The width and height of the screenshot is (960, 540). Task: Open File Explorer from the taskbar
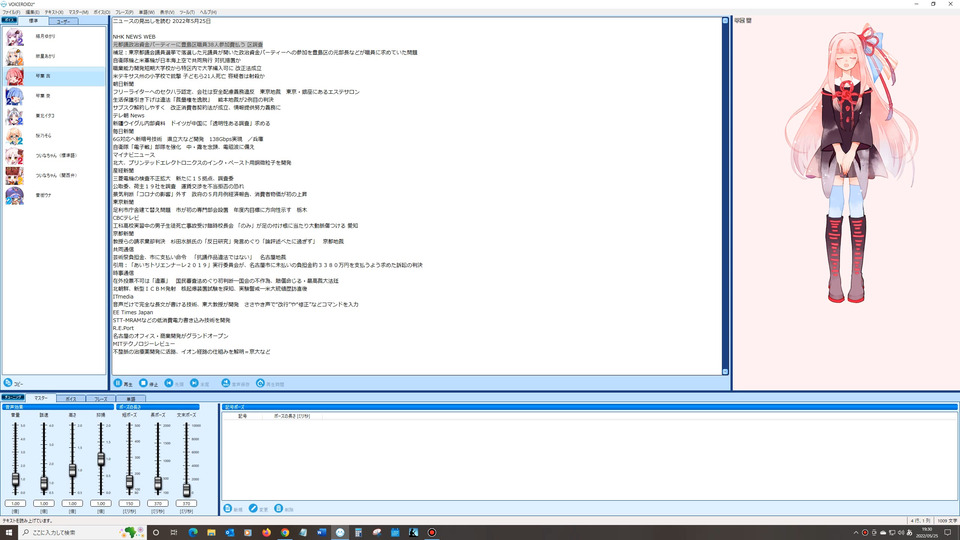(x=211, y=533)
